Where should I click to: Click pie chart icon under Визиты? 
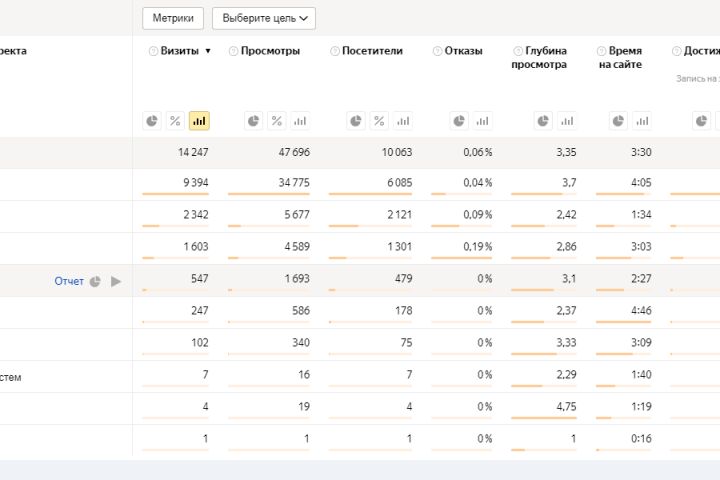click(x=152, y=121)
